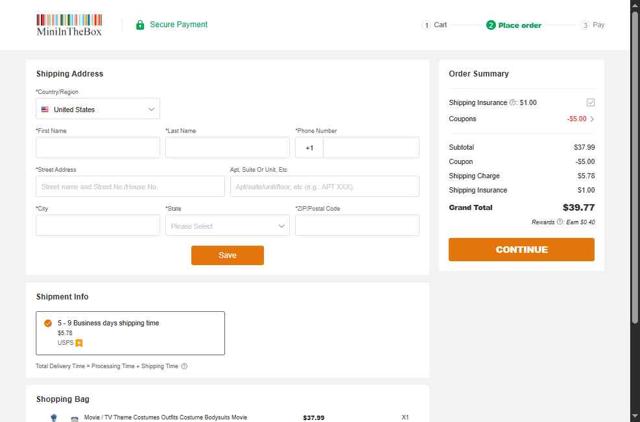The width and height of the screenshot is (640, 422).
Task: Focus the Apt, Suite Or Unit field
Action: (x=324, y=187)
